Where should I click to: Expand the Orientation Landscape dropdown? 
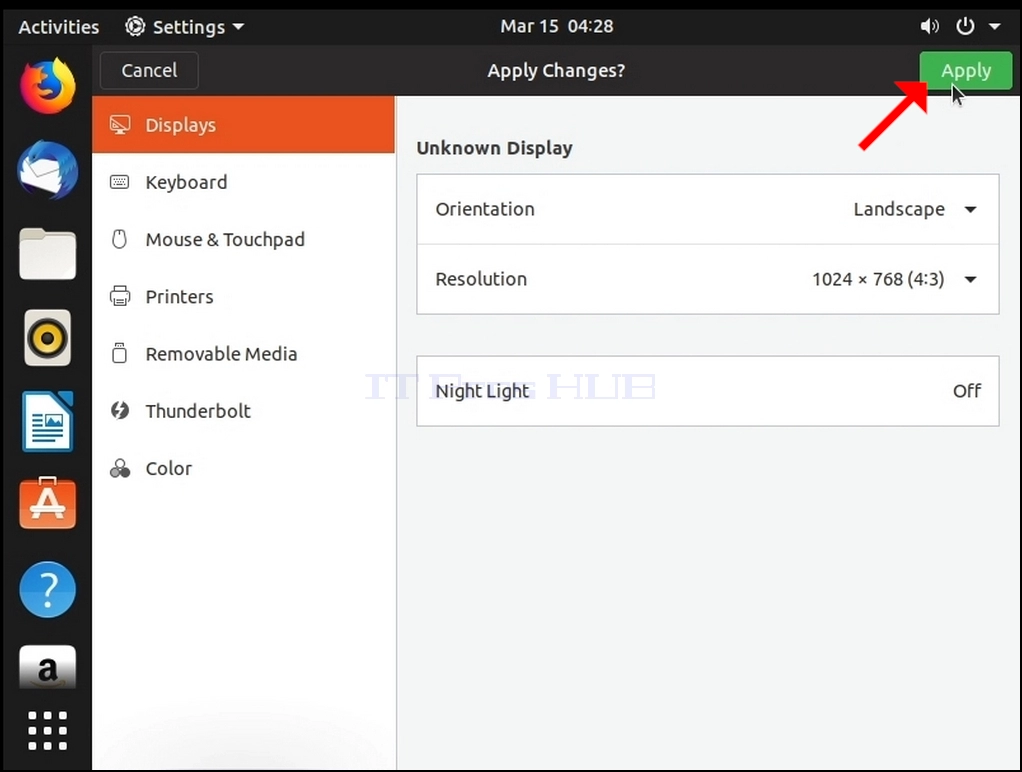pos(914,209)
